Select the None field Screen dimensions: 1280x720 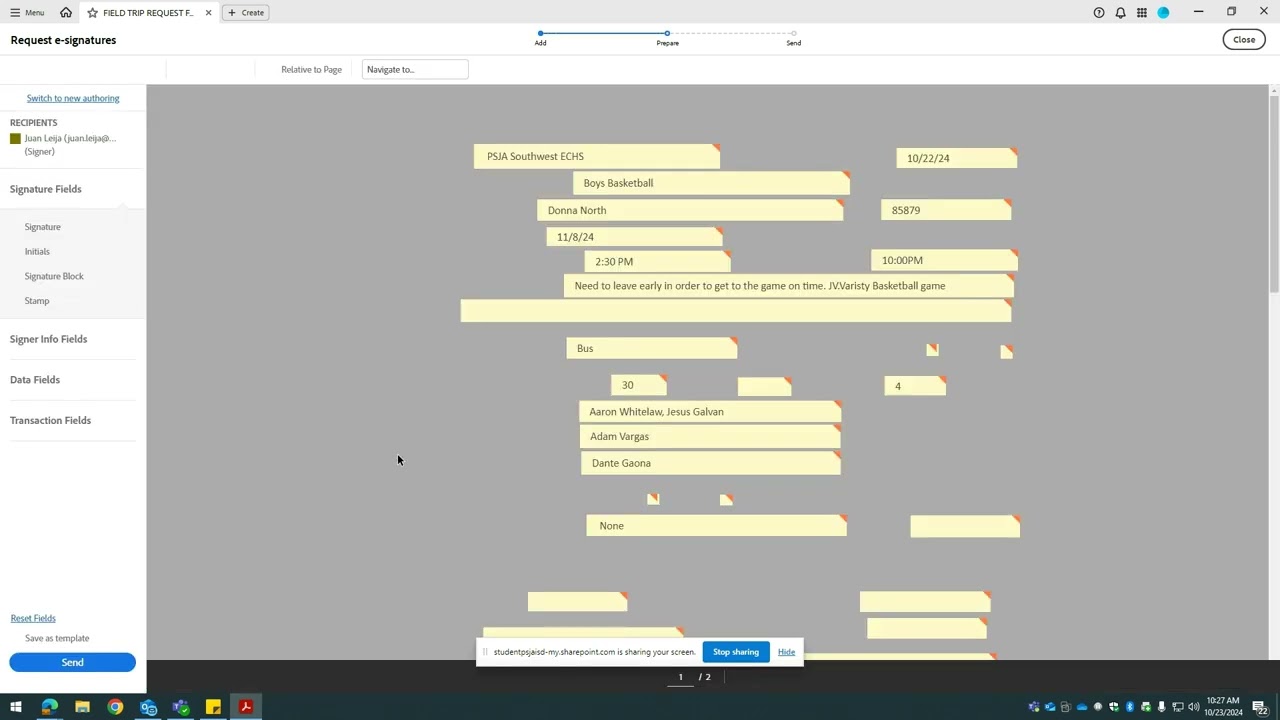tap(716, 526)
